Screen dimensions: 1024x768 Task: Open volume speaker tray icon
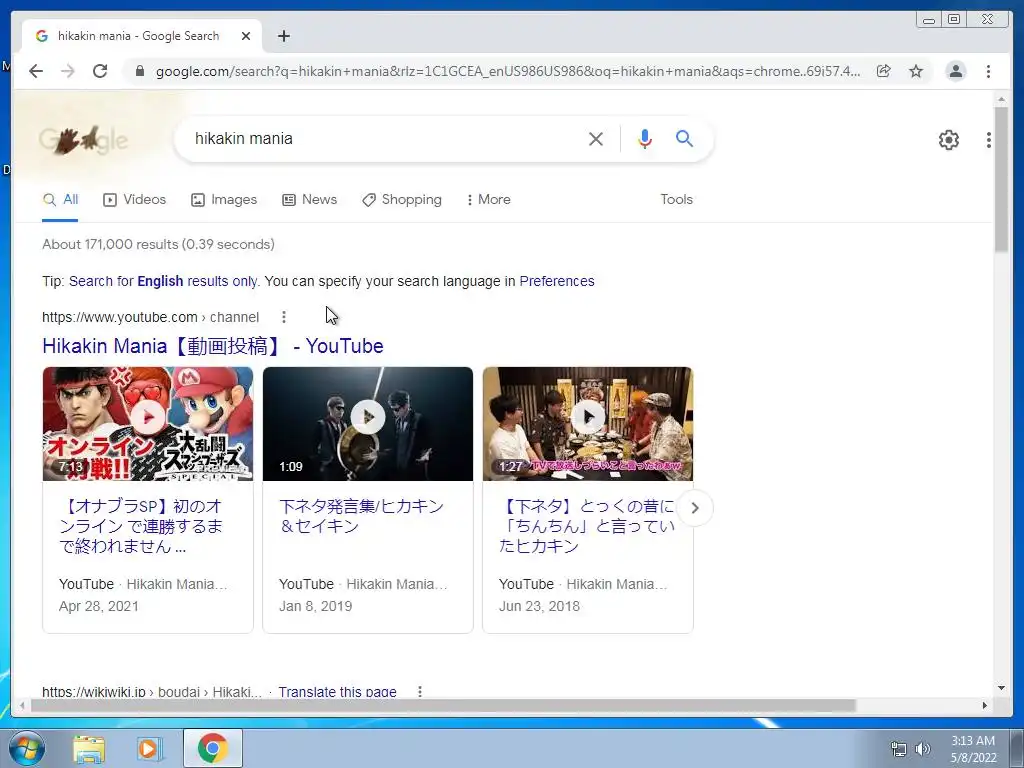click(x=923, y=749)
